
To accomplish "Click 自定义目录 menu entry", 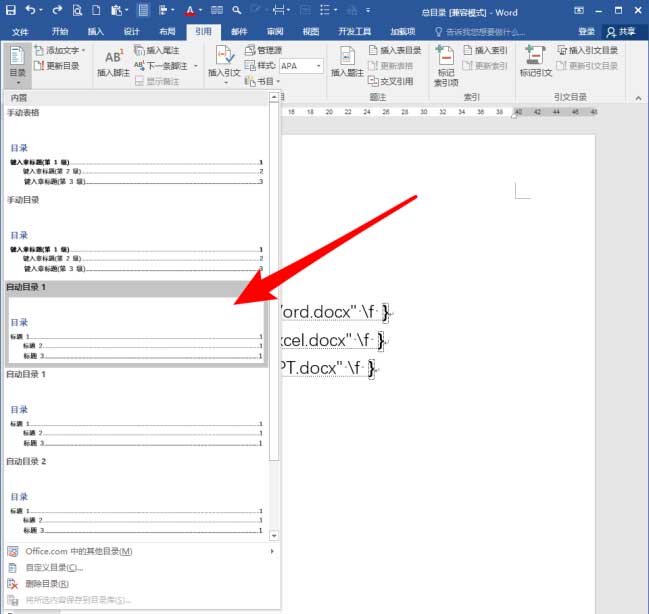I will pos(54,567).
